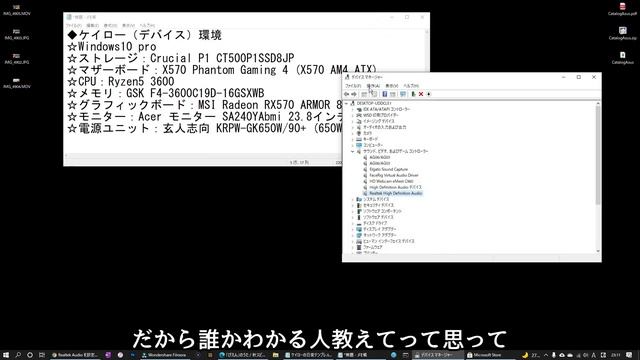
Task: Expand オーディオの入力および出力 category
Action: pyautogui.click(x=353, y=127)
